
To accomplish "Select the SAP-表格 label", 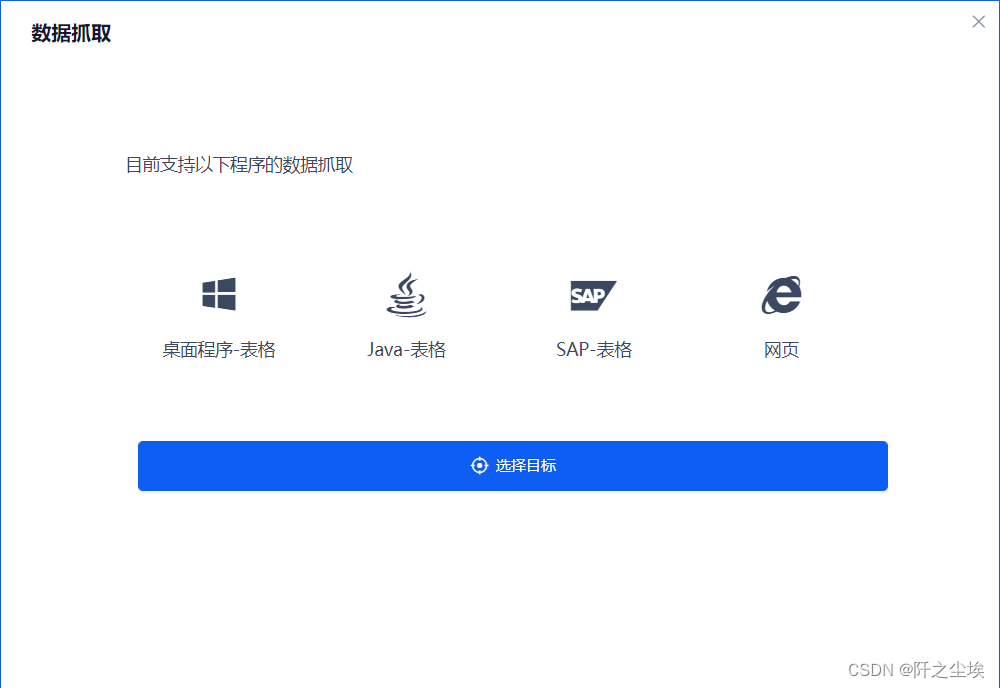I will pos(594,350).
